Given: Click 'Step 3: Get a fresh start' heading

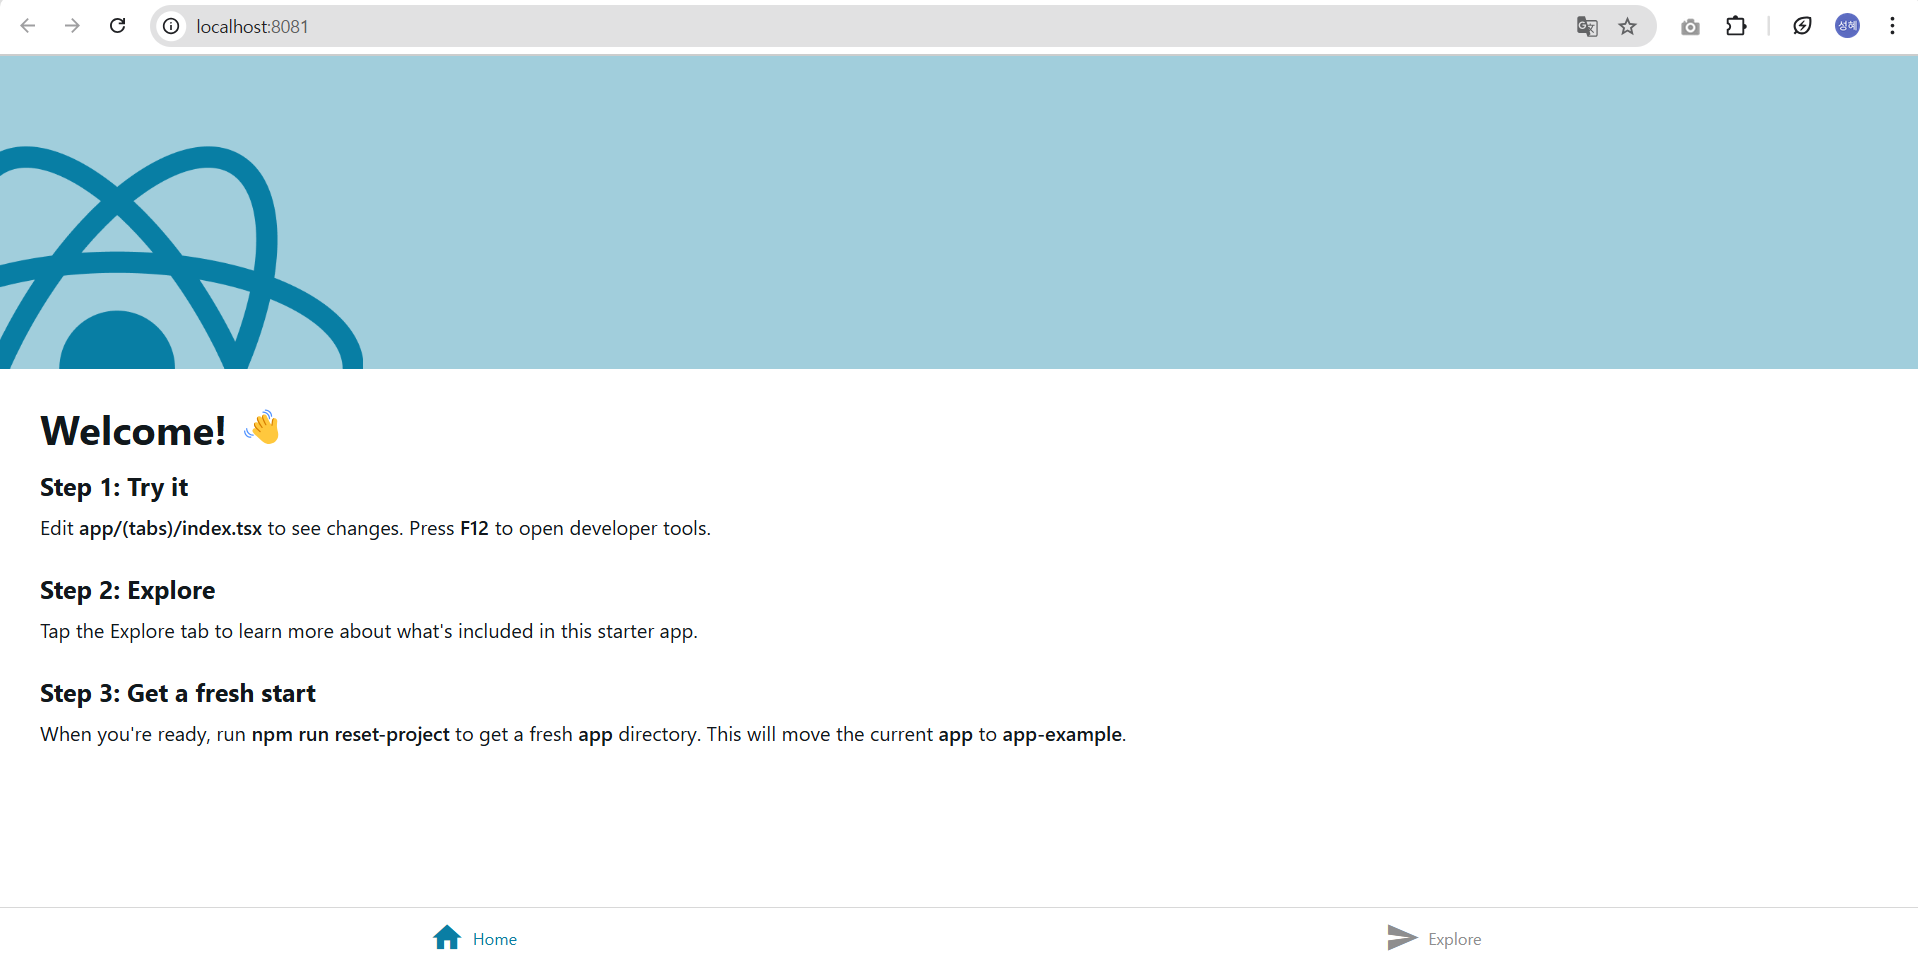Looking at the screenshot, I should (178, 693).
